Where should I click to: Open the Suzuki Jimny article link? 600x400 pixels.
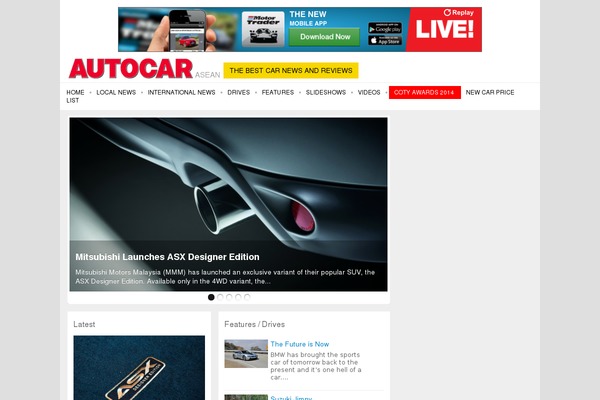click(x=291, y=398)
